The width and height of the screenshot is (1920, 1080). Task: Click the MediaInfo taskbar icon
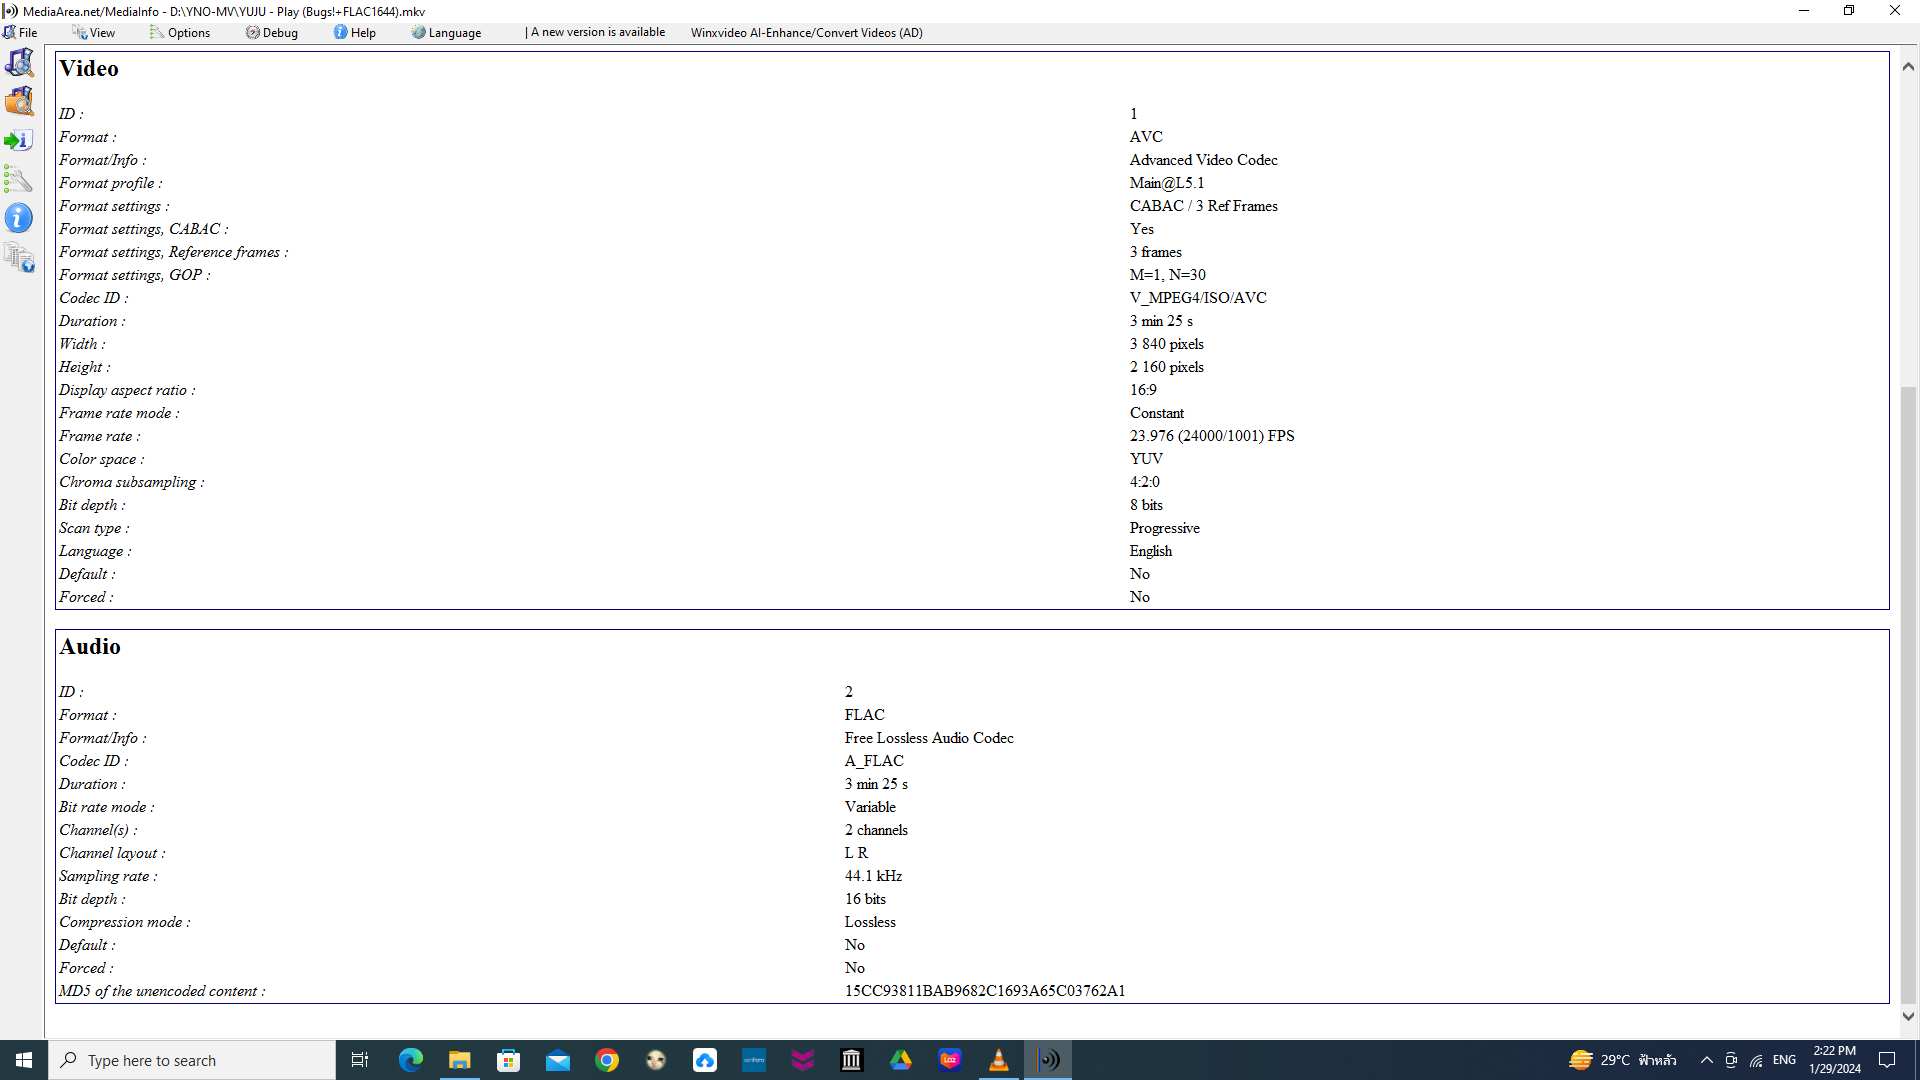point(1047,1060)
